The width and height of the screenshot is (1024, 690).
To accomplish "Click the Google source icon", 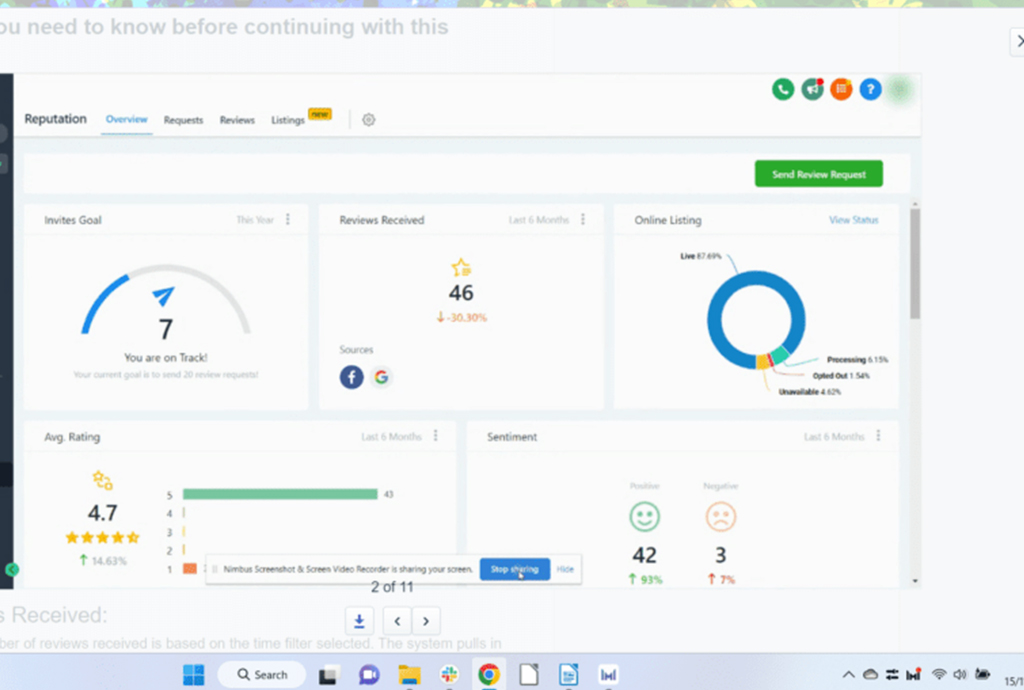I will coord(381,377).
